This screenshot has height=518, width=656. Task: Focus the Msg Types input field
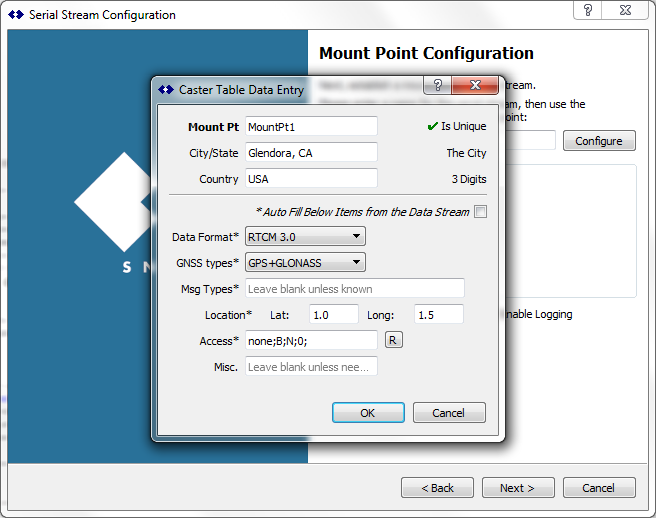[354, 289]
